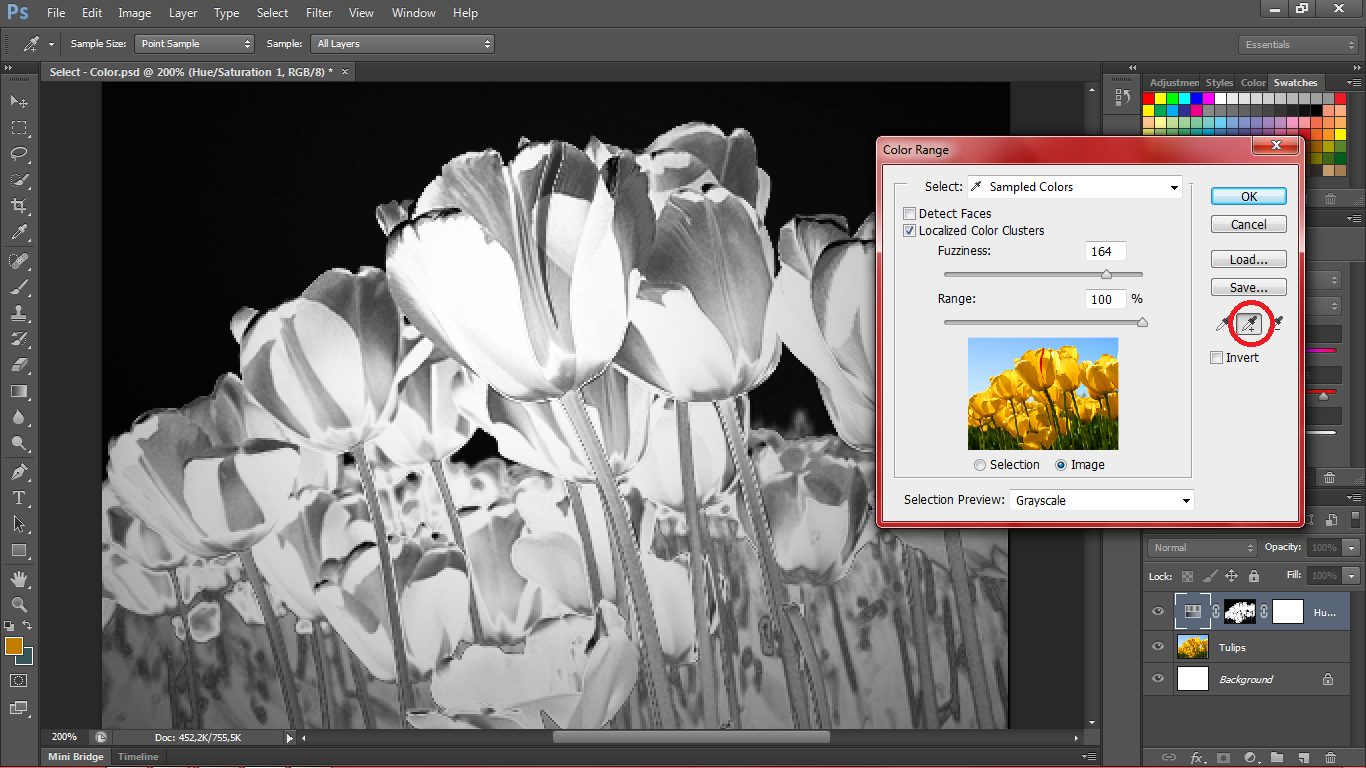
Task: Switch to the Adjustments tab
Action: (1174, 83)
